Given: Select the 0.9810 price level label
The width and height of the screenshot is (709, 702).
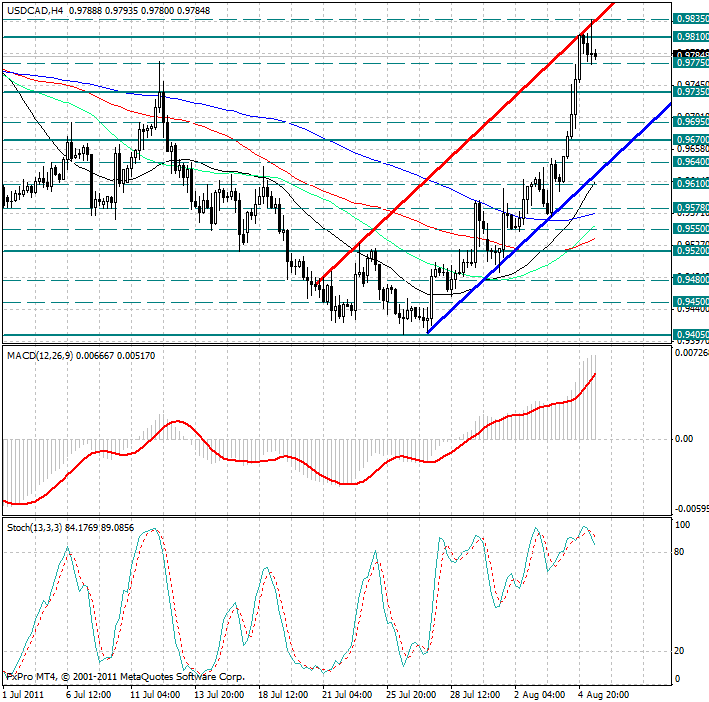Looking at the screenshot, I should [x=691, y=37].
